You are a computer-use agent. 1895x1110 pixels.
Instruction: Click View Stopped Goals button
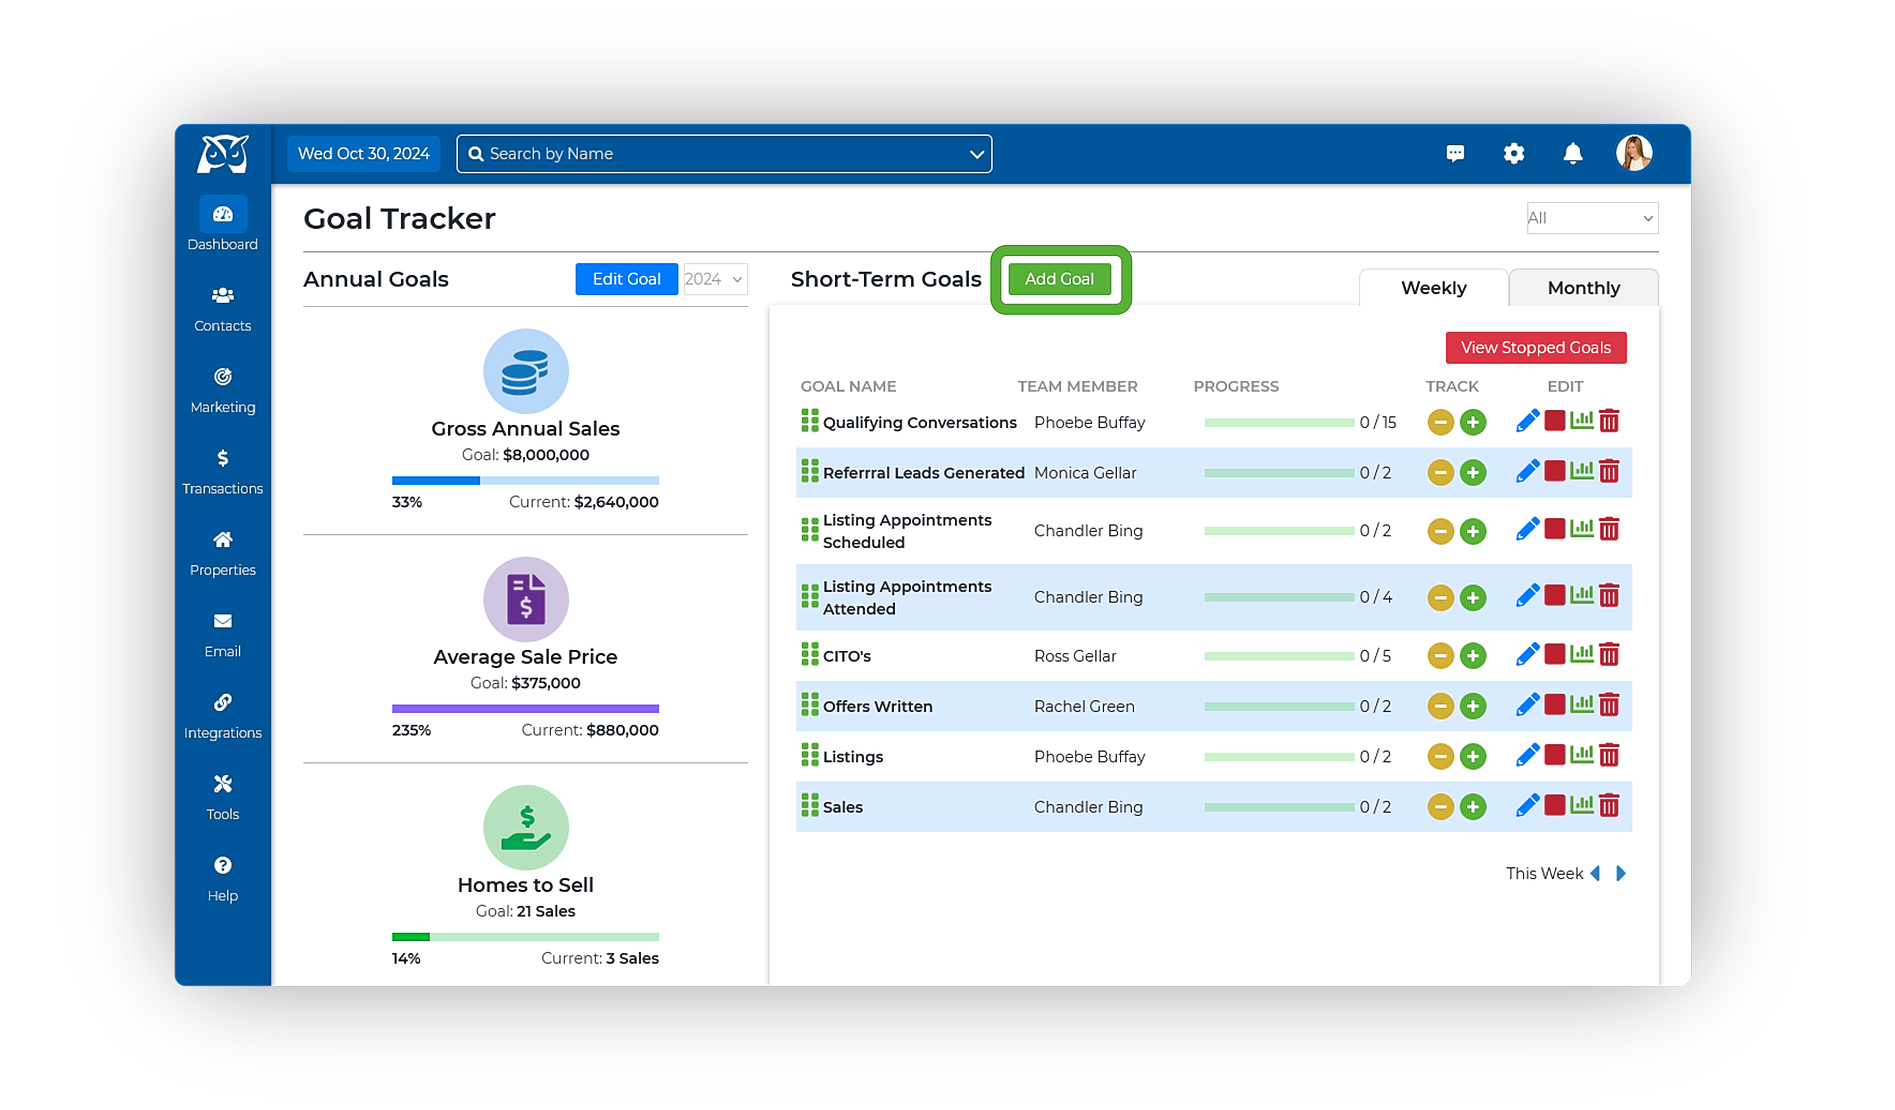(x=1535, y=348)
